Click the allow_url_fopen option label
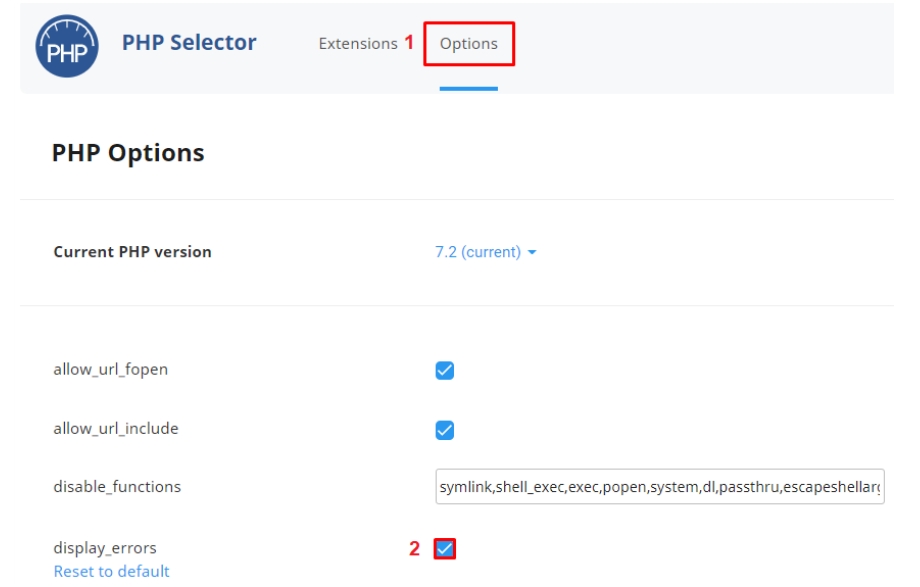Screen dimensions: 920x587 click(110, 370)
